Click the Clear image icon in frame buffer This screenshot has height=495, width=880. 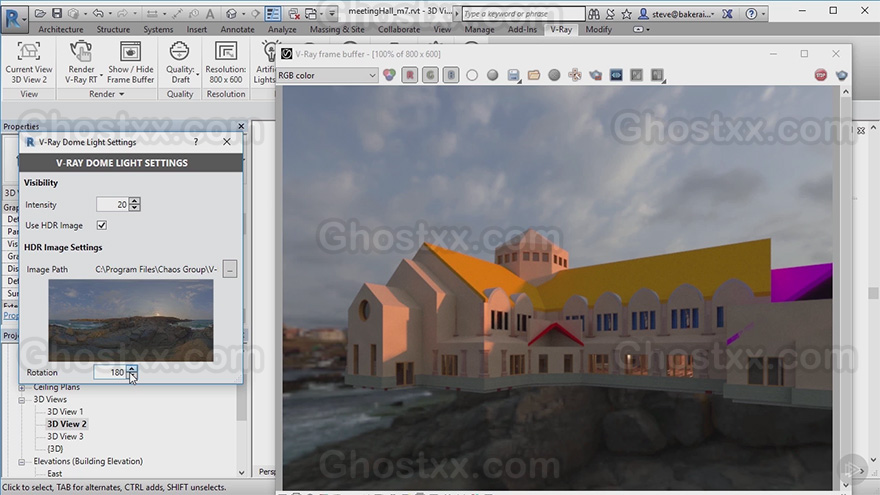pyautogui.click(x=554, y=75)
